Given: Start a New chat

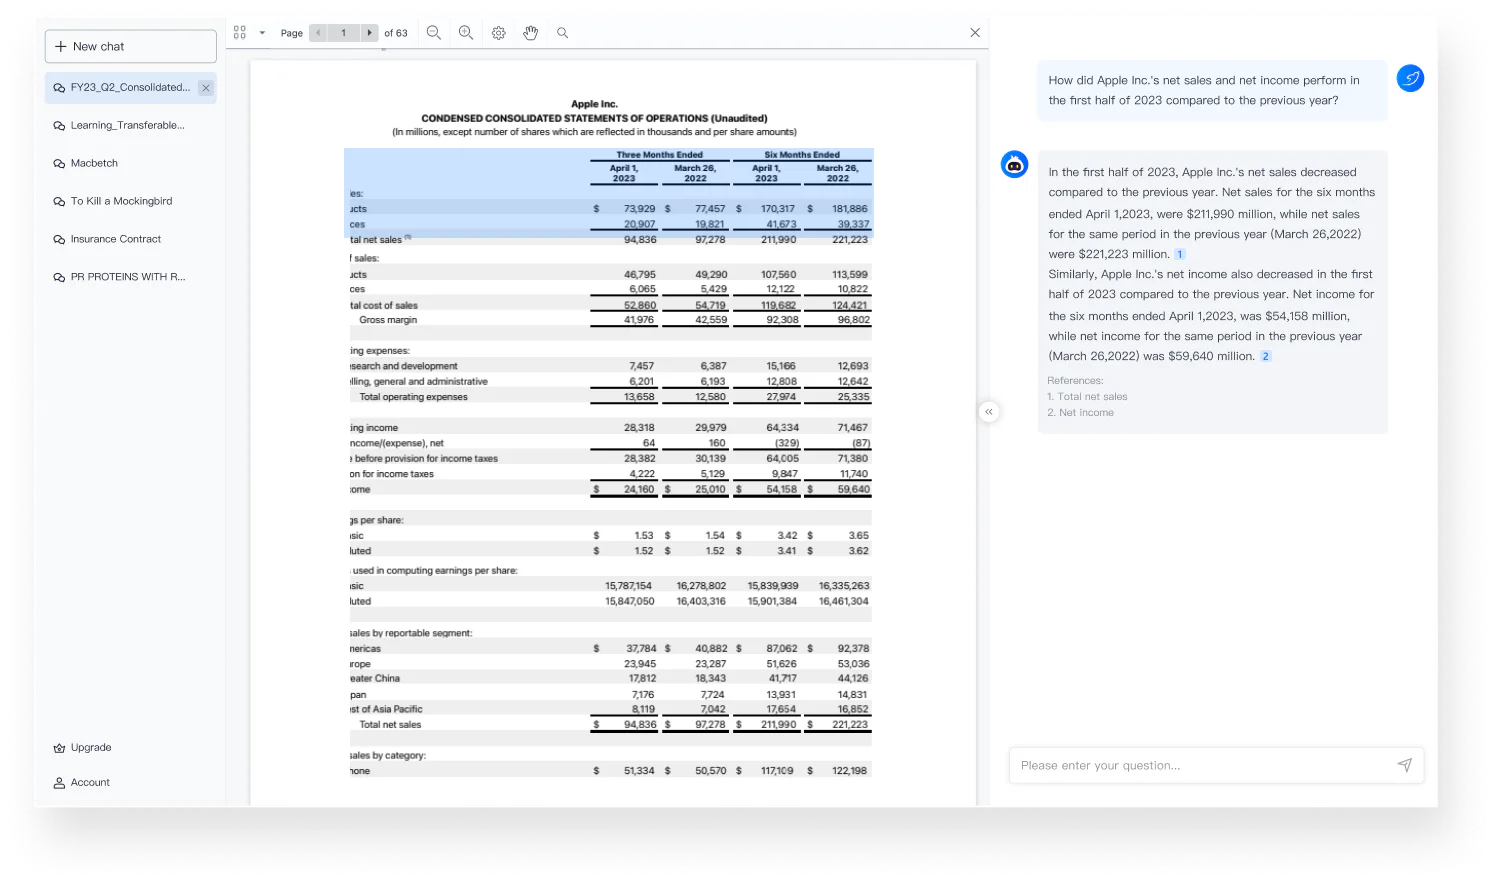Looking at the screenshot, I should coord(130,46).
